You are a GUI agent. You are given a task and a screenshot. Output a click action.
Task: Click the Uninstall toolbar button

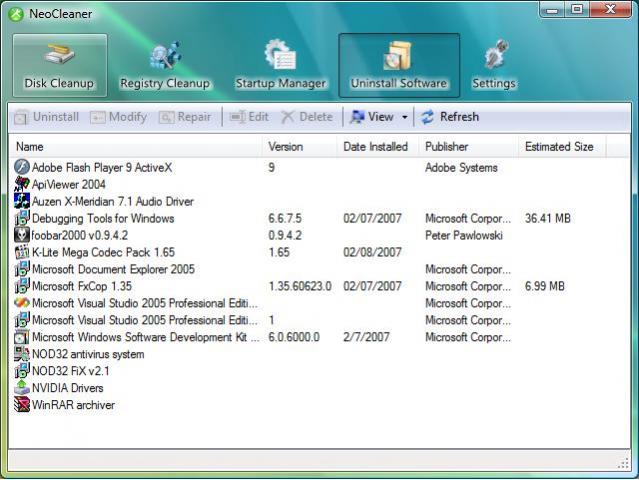(46, 117)
